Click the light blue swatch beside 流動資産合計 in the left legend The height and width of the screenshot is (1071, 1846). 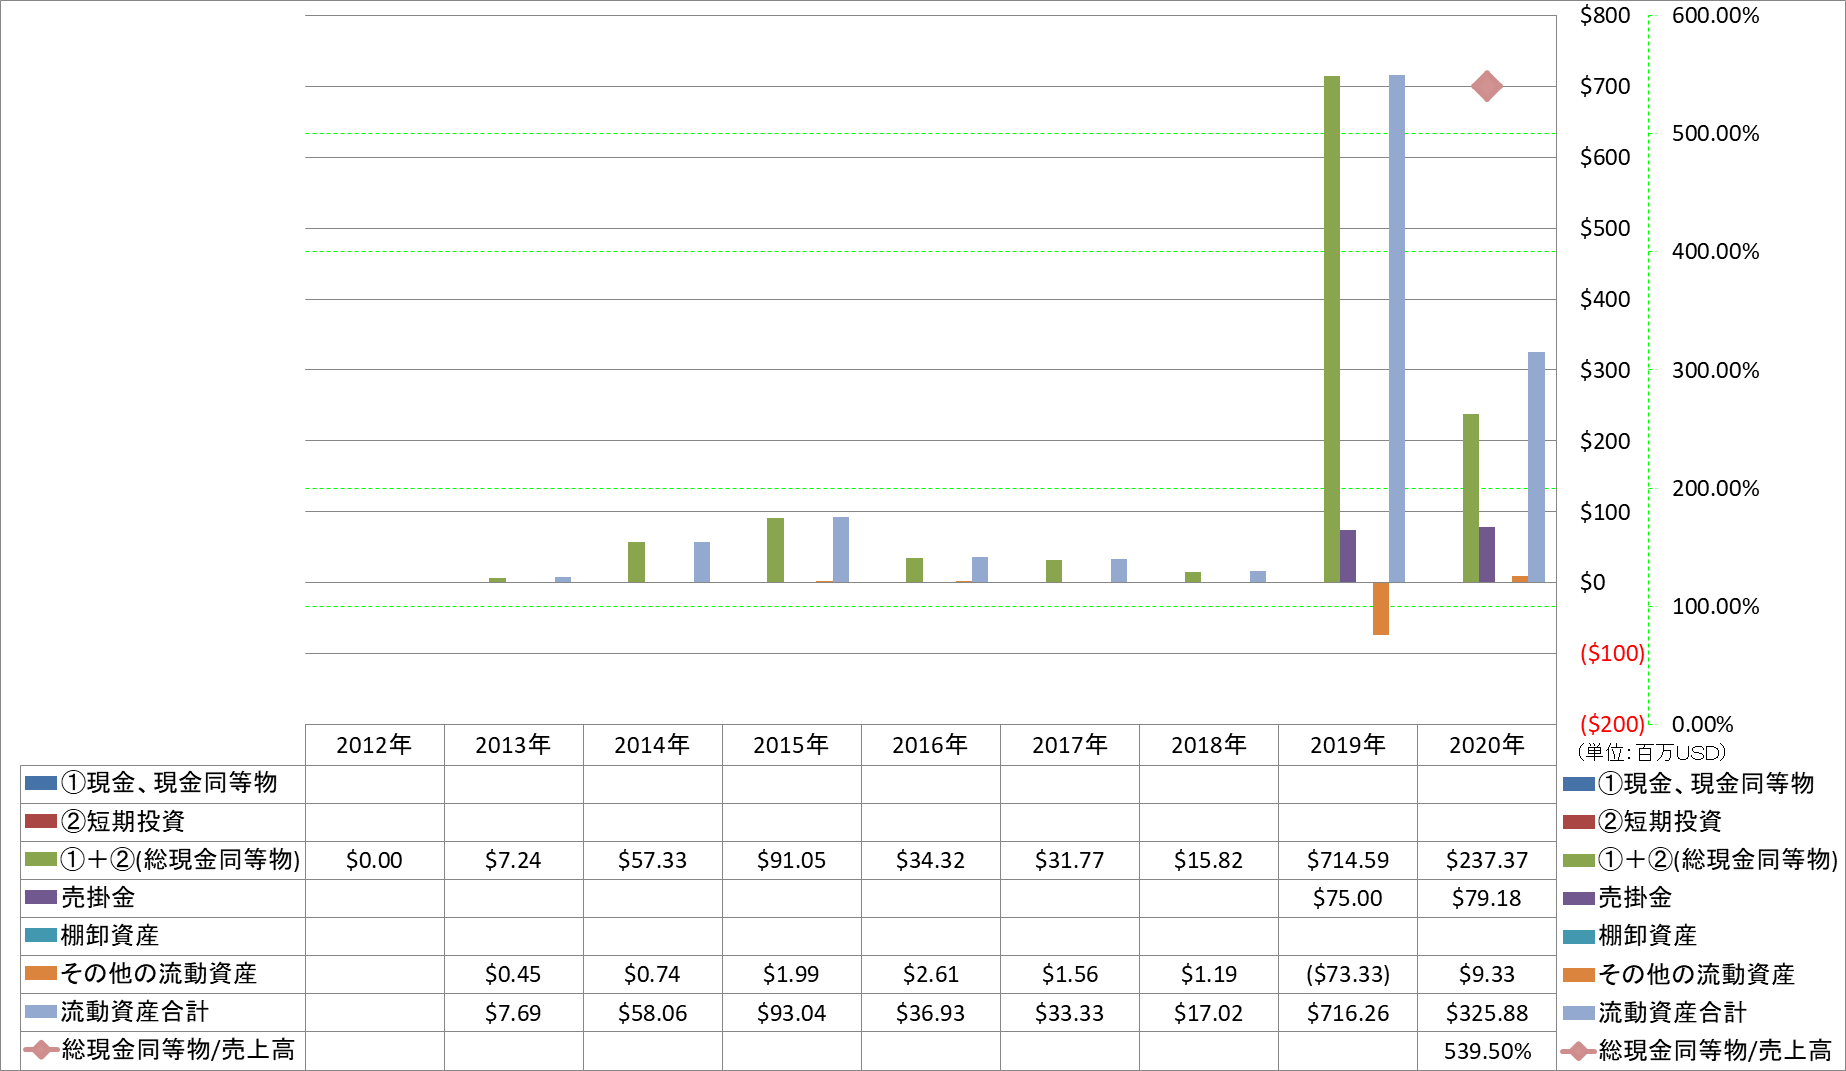point(41,1011)
